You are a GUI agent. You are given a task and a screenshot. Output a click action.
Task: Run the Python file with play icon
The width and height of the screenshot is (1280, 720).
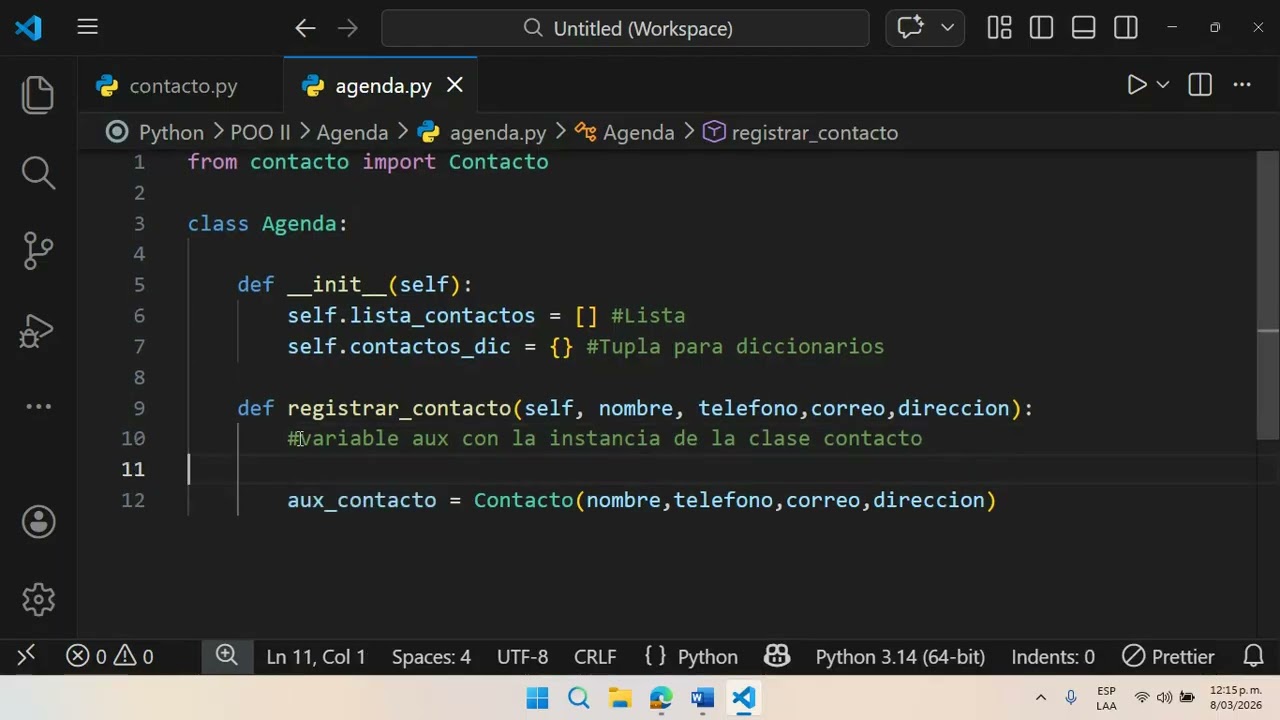(x=1137, y=85)
